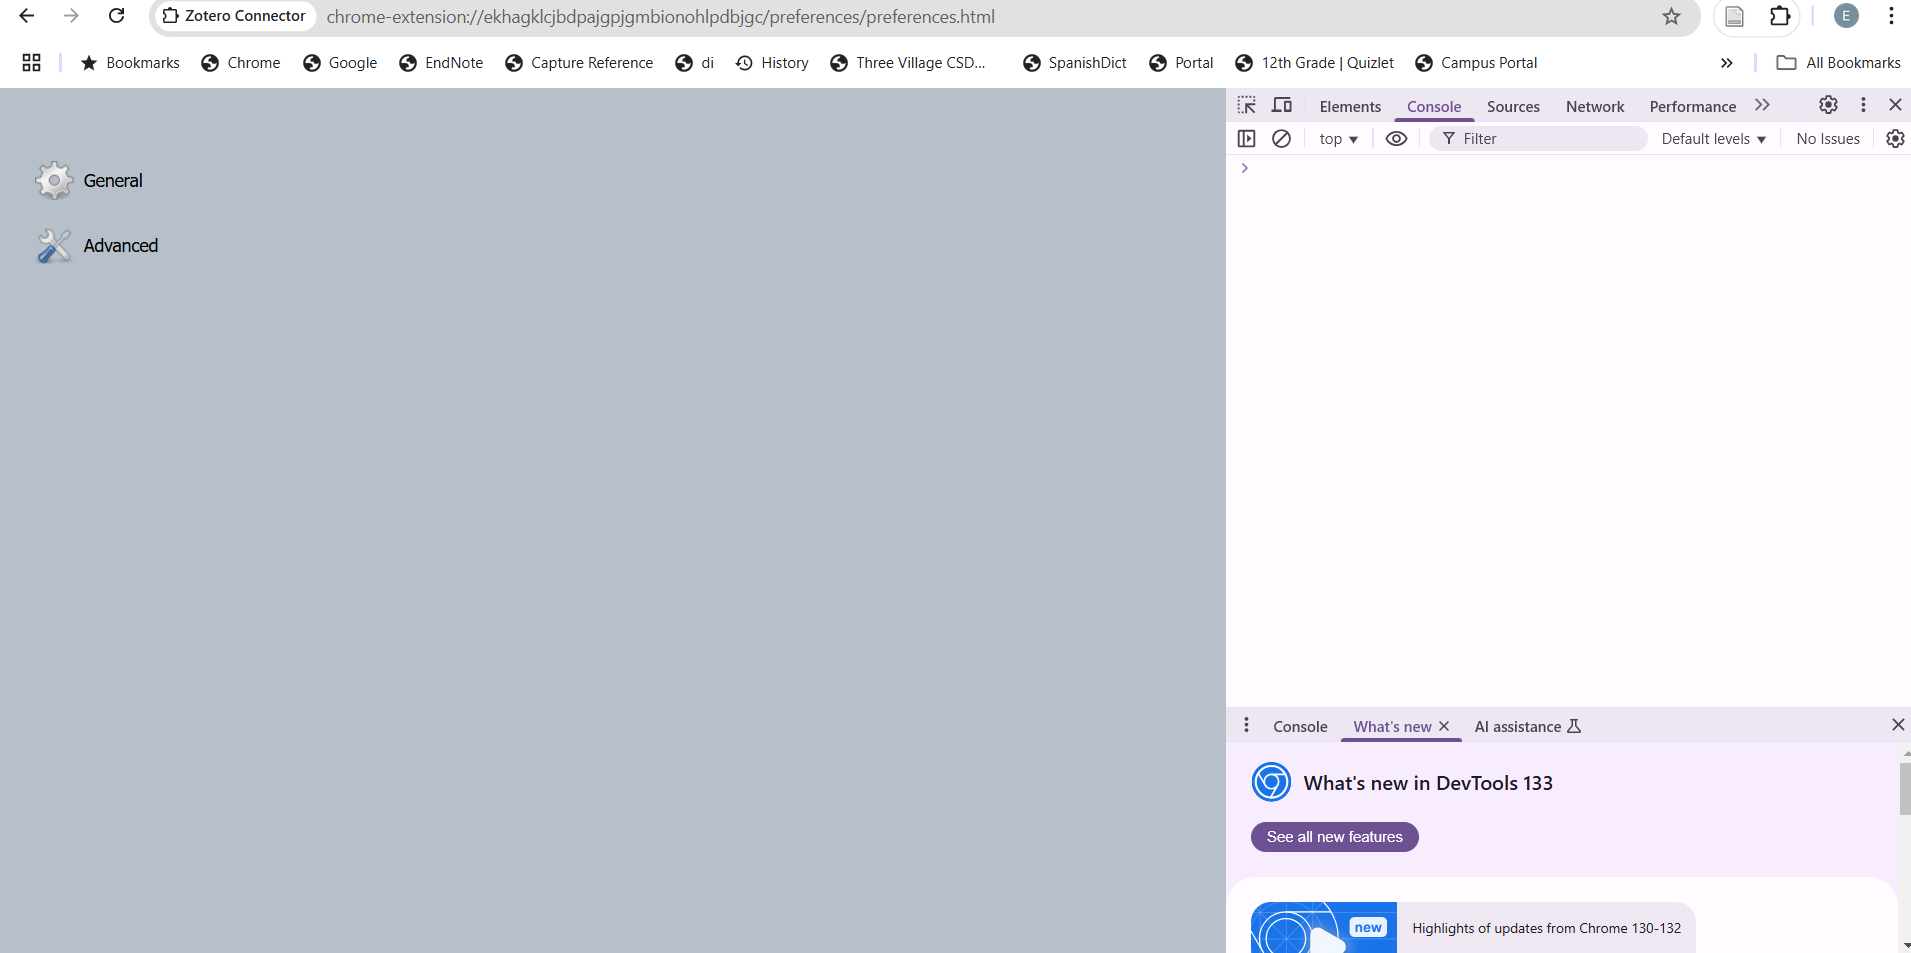Expand the hidden bookmarks overflow chevron
Viewport: 1911px width, 953px height.
click(1726, 63)
